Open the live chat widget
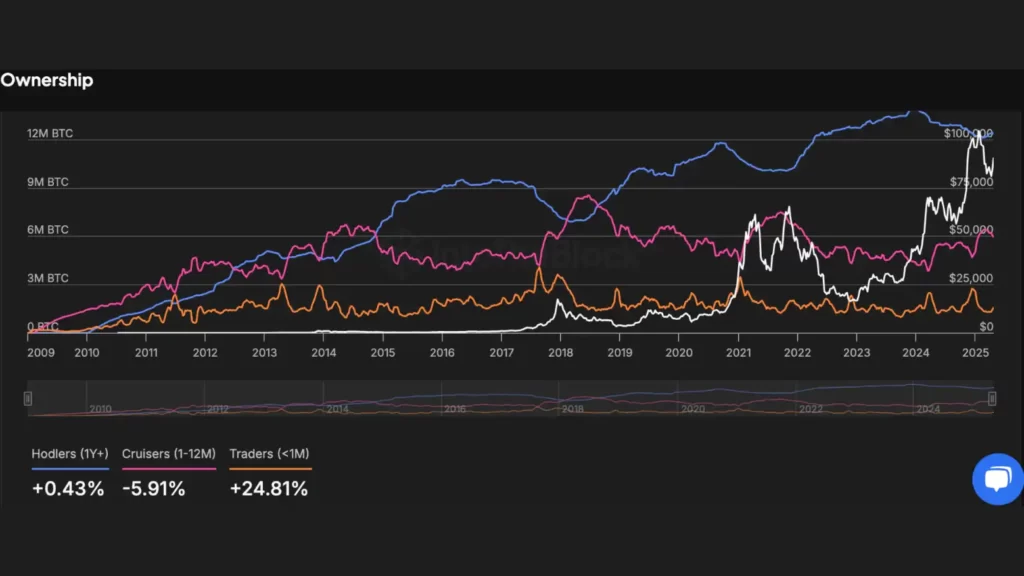Image resolution: width=1024 pixels, height=576 pixels. point(996,479)
